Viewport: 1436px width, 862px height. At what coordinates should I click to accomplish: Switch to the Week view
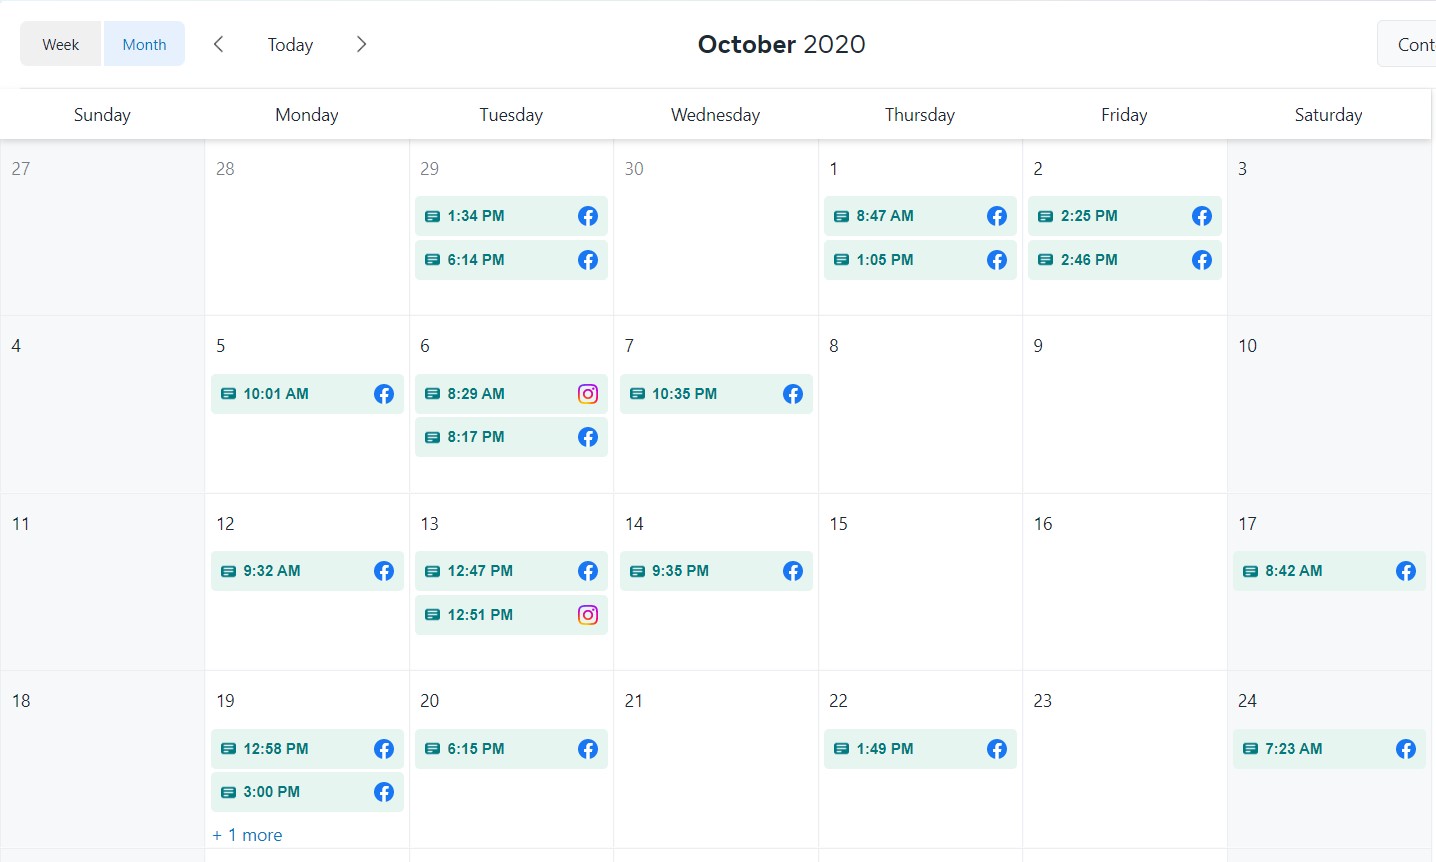(x=61, y=45)
